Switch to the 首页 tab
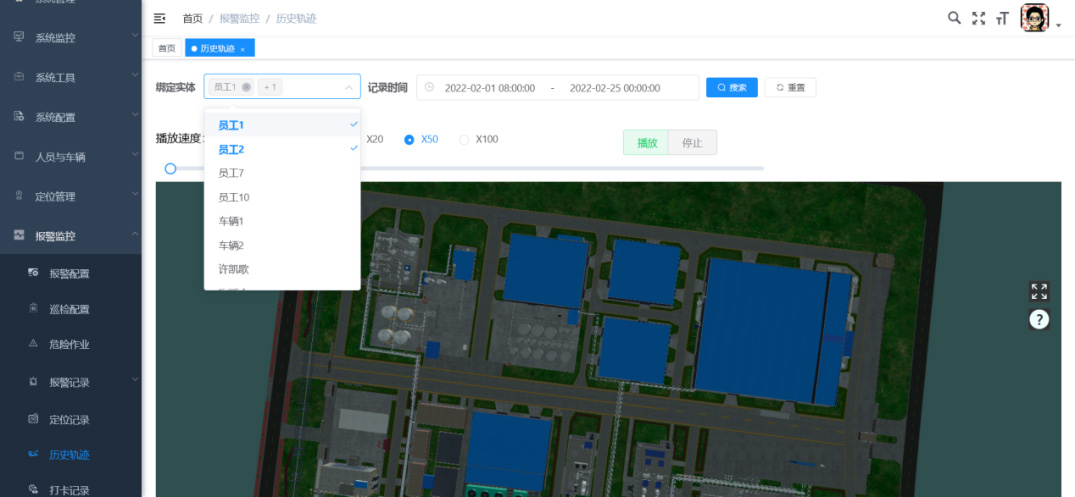The image size is (1075, 497). pyautogui.click(x=166, y=48)
